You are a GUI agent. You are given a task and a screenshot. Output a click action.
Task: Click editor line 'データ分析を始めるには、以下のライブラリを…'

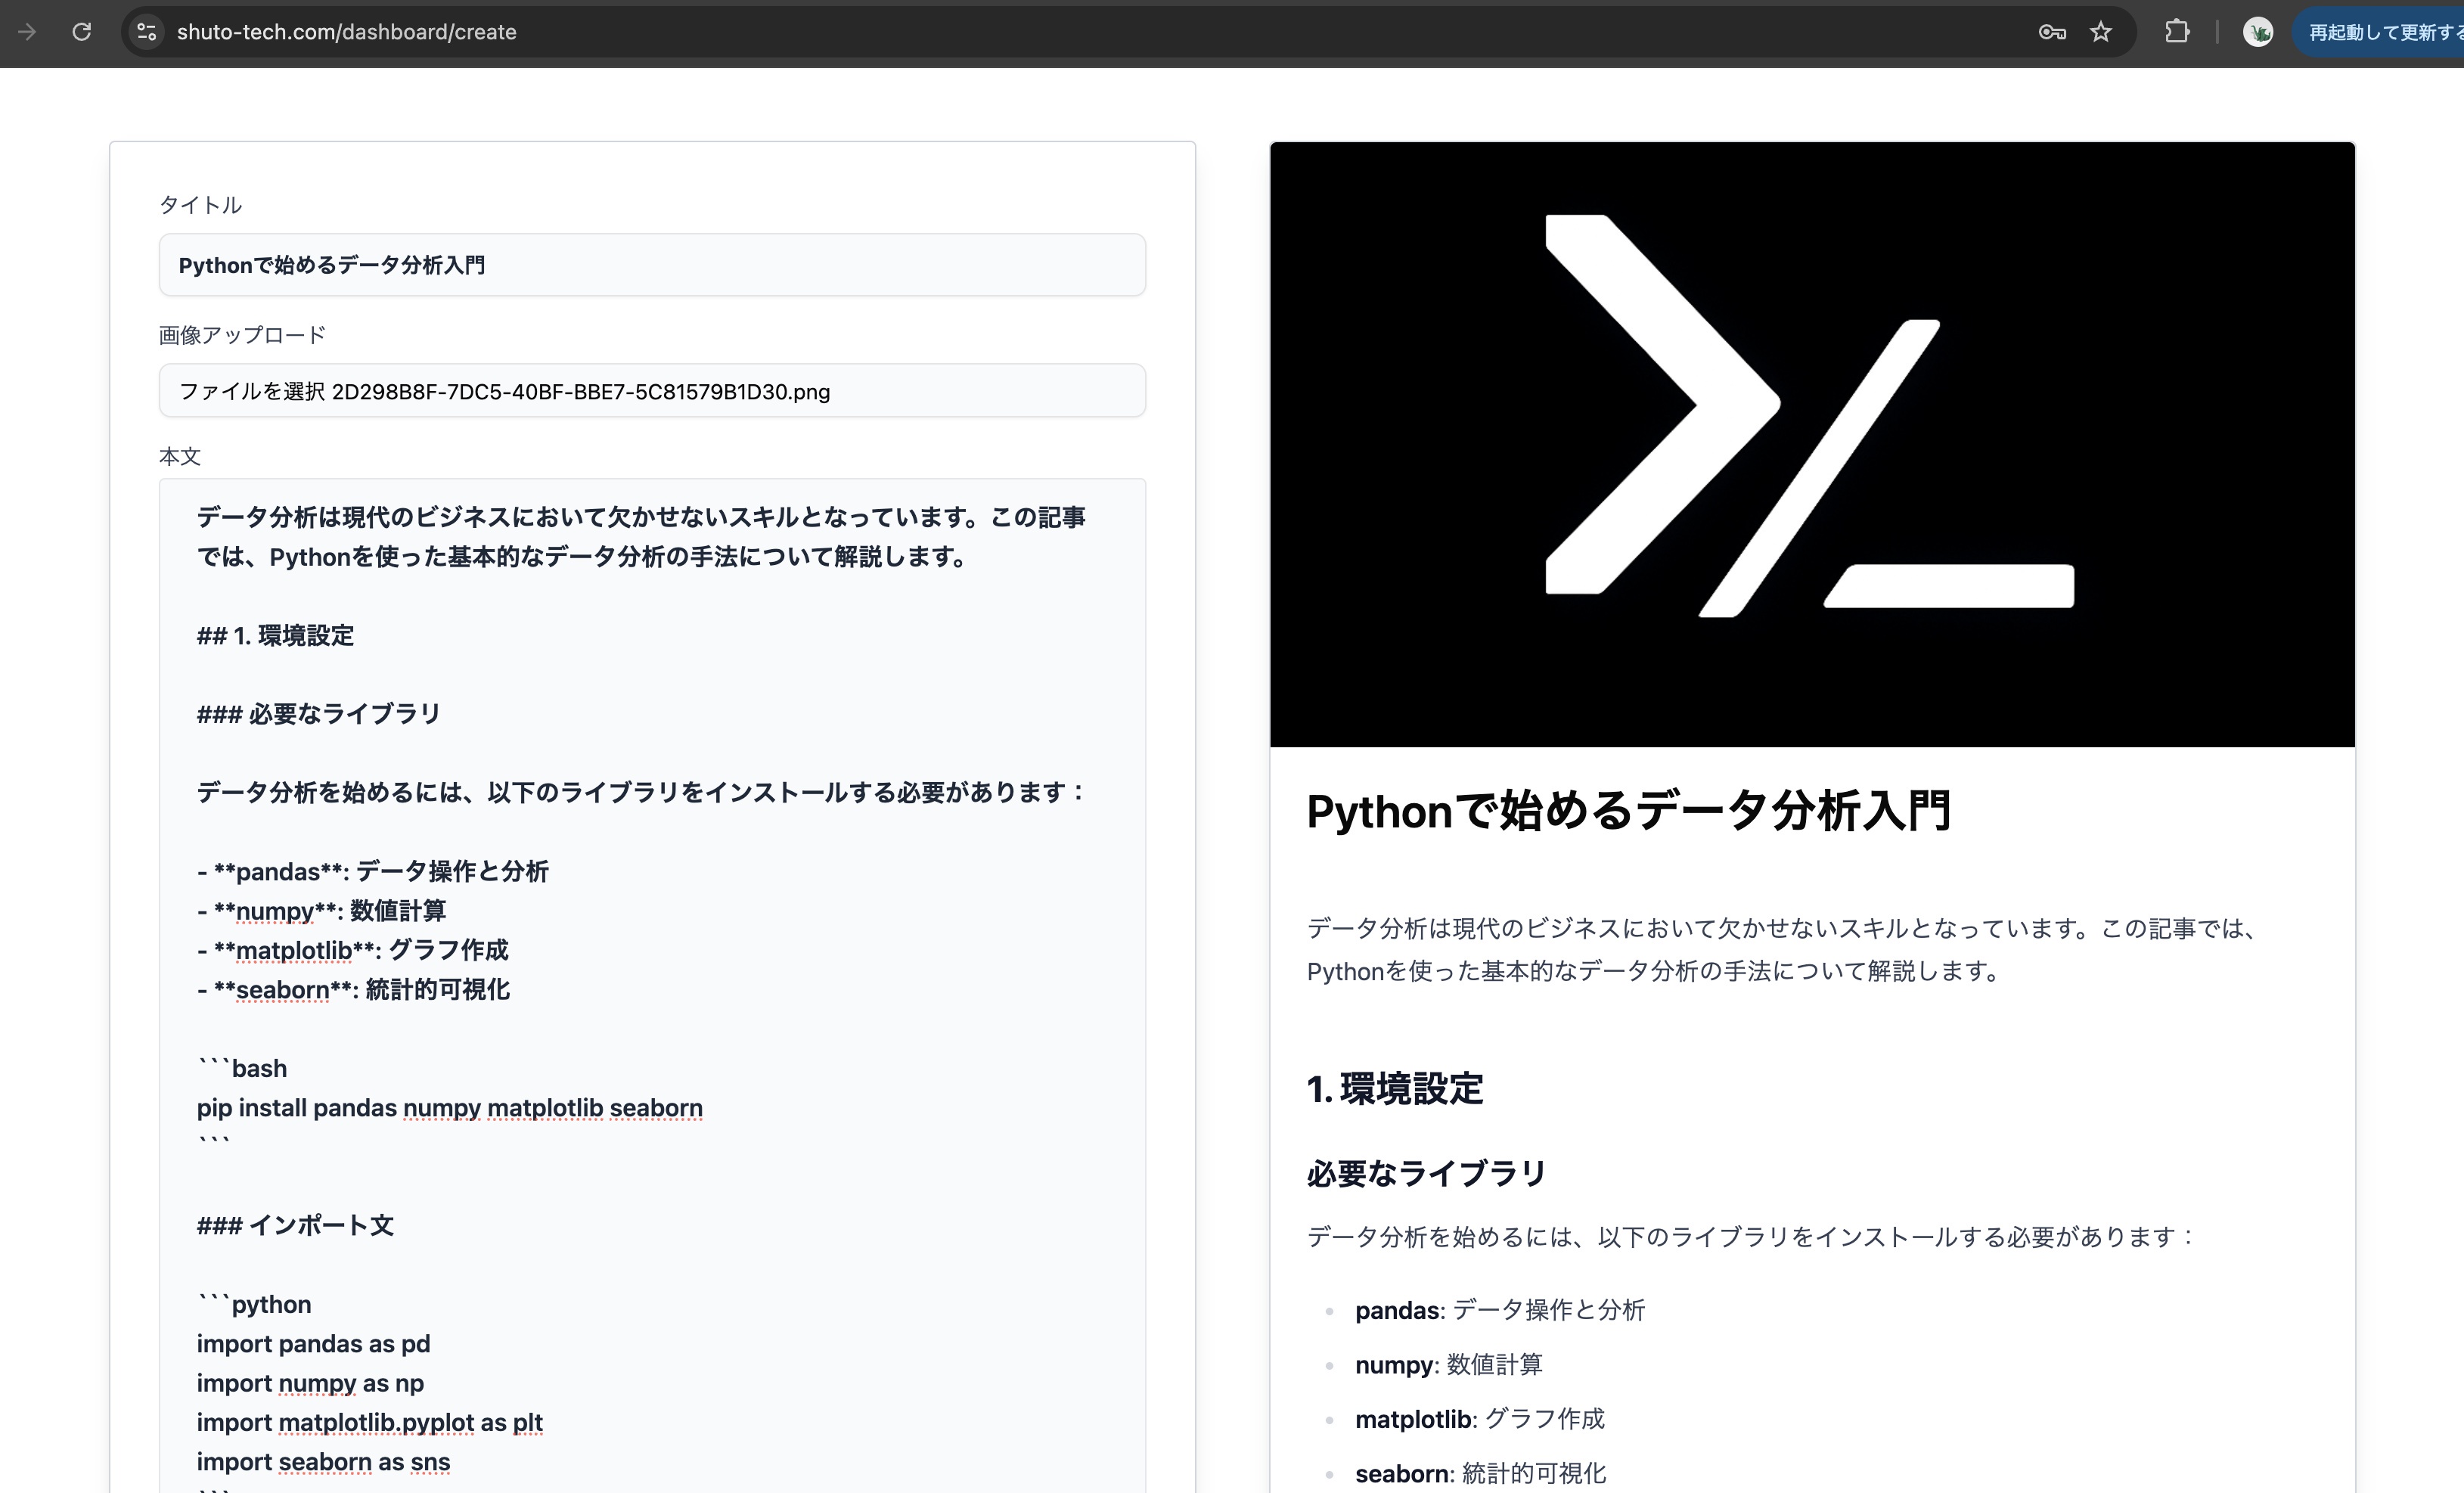641,792
